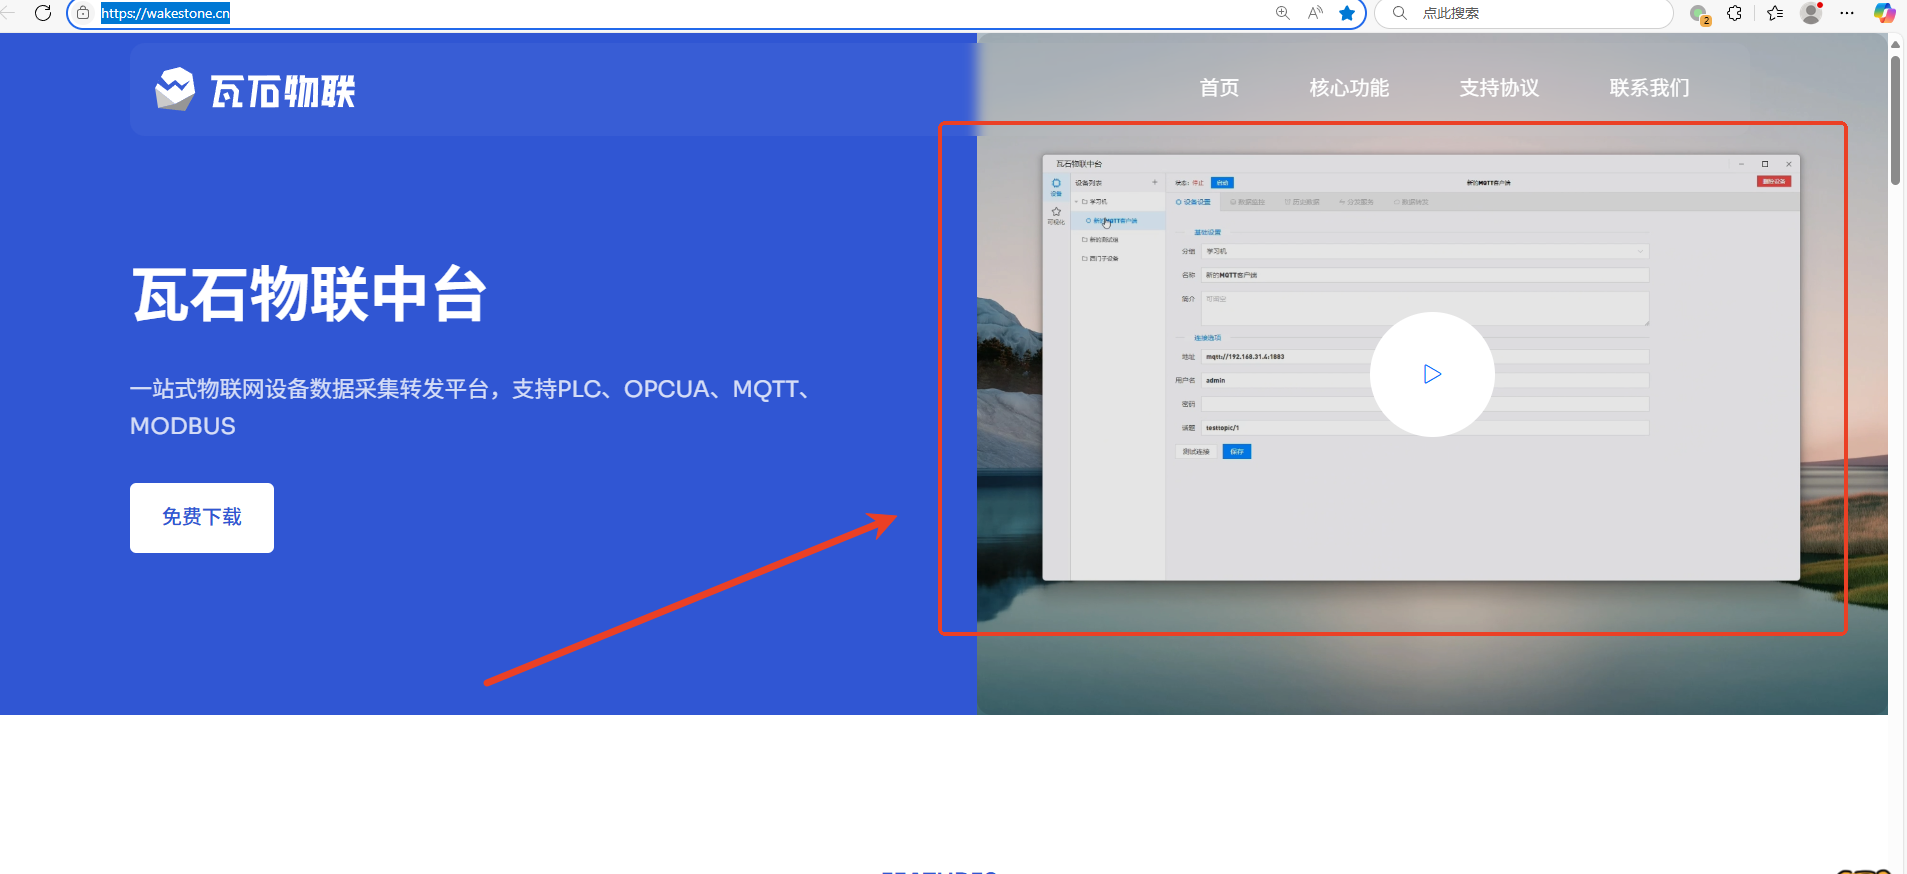Click the 瓦石物联 logo
Viewport: 1907px width, 874px height.
(255, 90)
